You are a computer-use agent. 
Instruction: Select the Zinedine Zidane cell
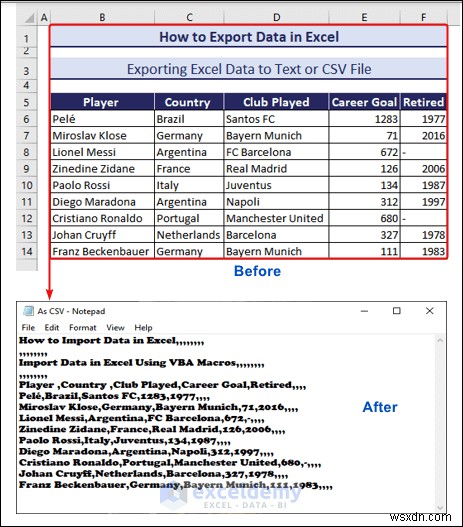pyautogui.click(x=102, y=168)
